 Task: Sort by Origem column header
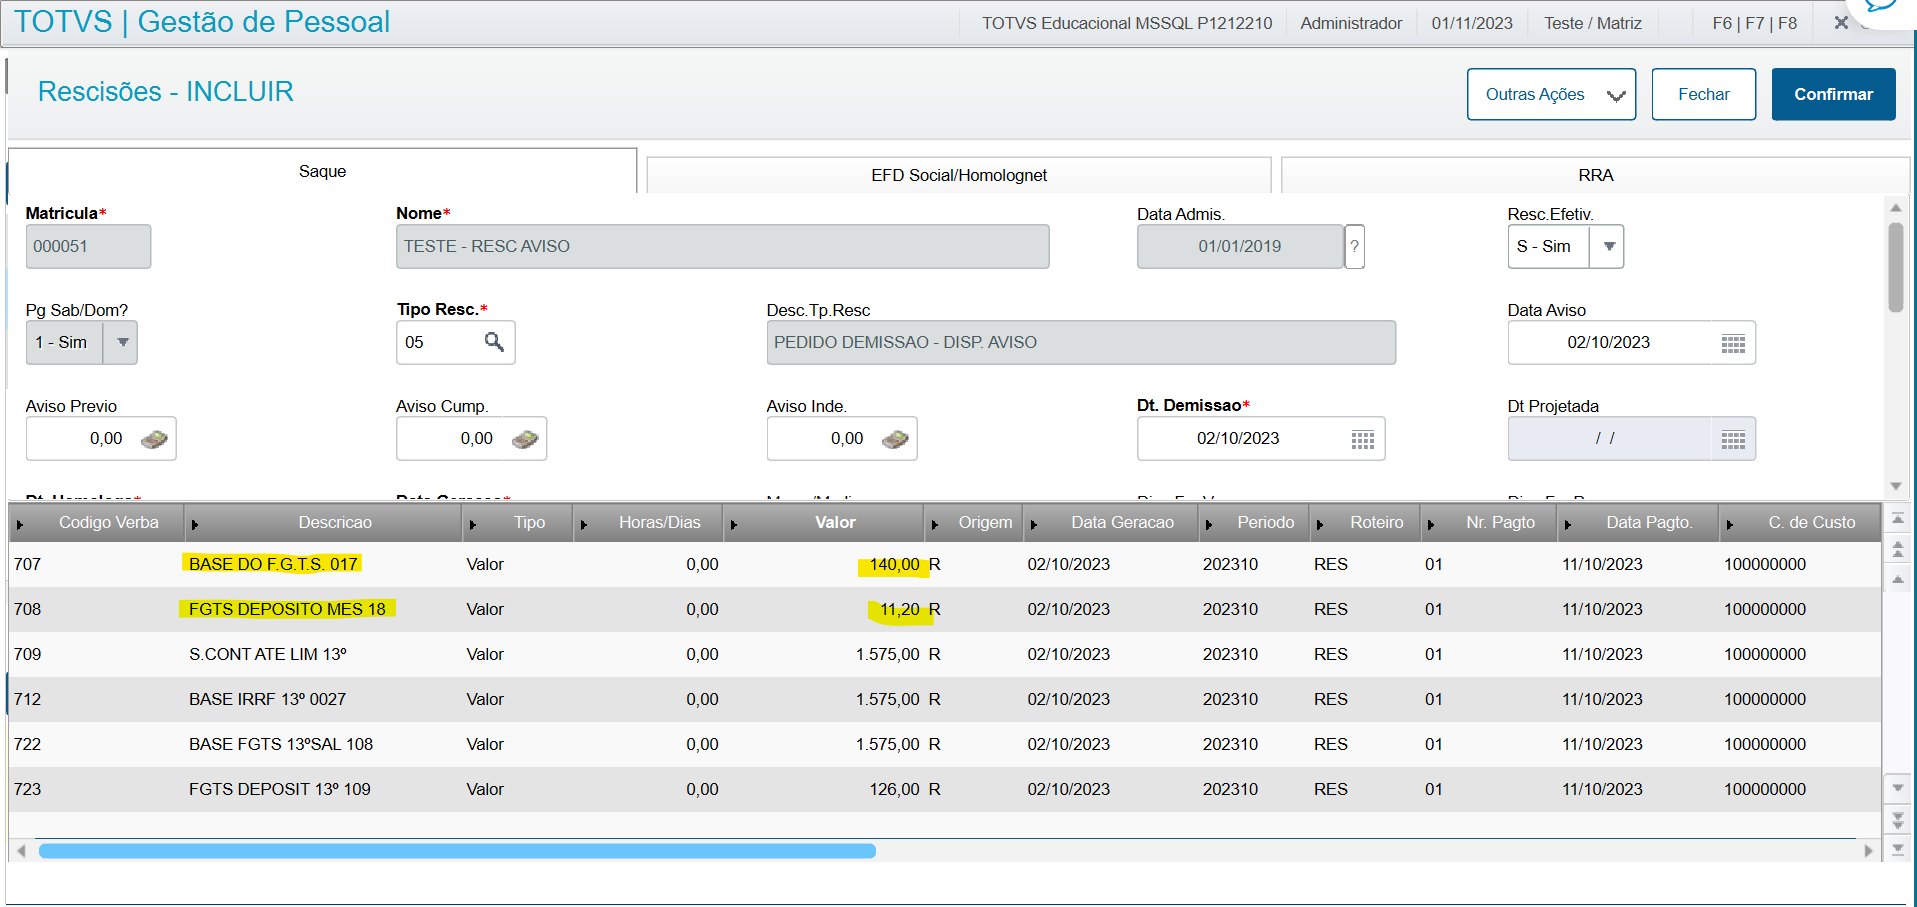(x=974, y=522)
